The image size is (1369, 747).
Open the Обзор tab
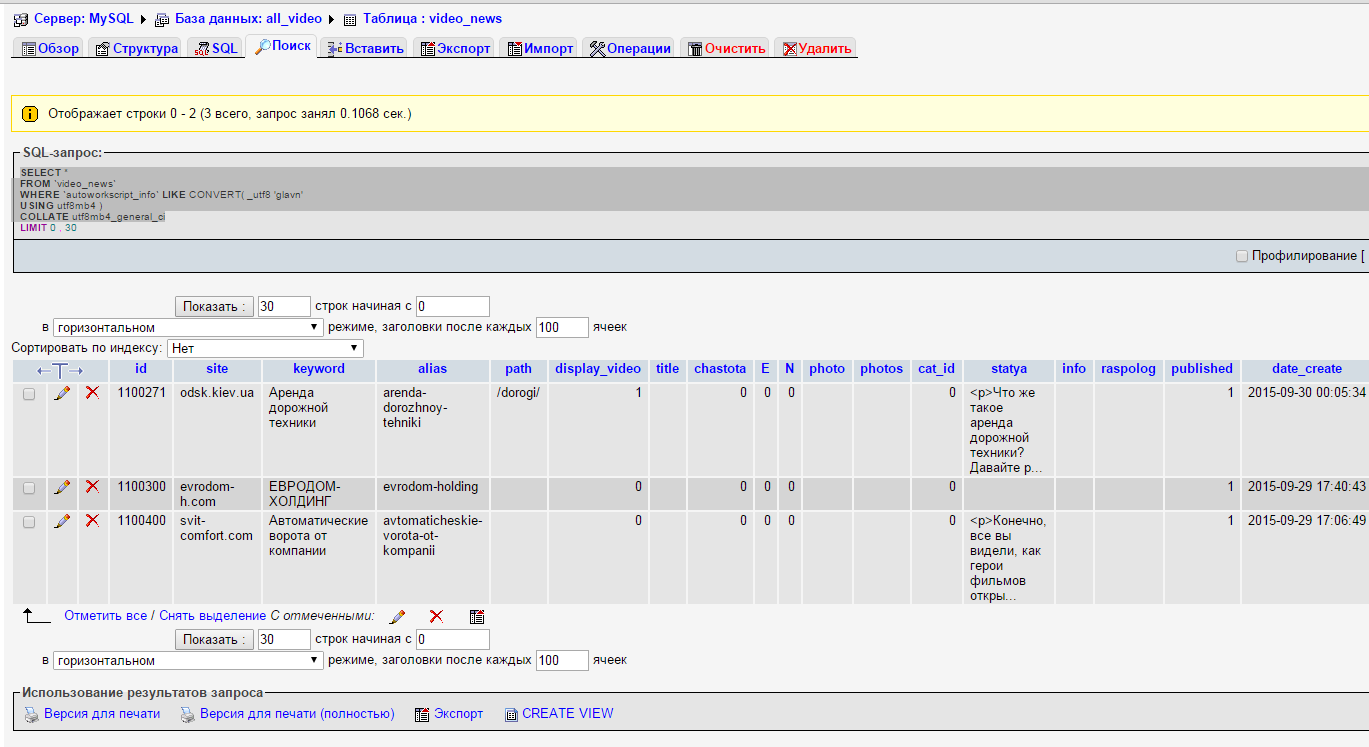pyautogui.click(x=49, y=48)
